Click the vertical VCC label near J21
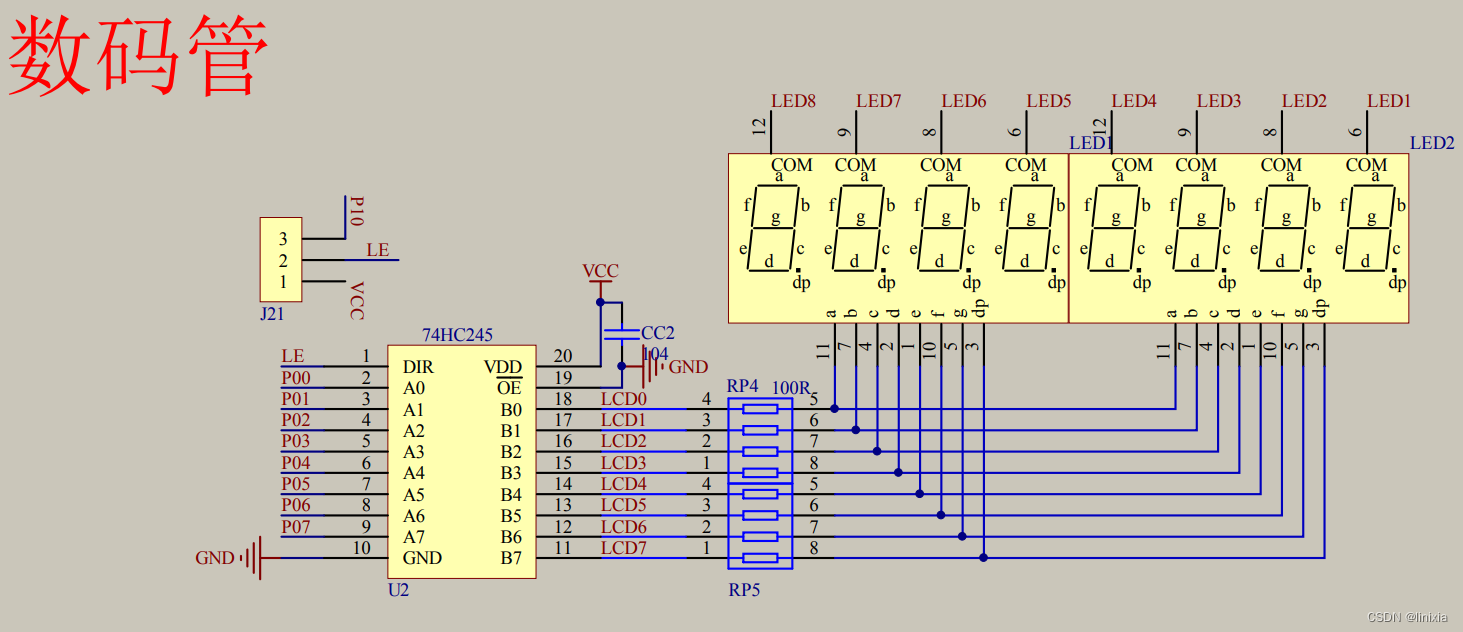 pos(356,301)
